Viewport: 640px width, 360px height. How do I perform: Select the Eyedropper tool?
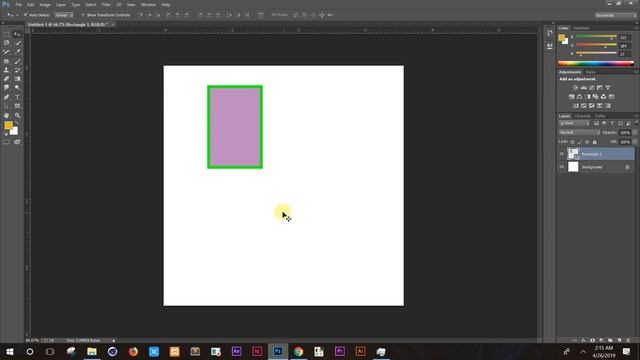click(17, 52)
